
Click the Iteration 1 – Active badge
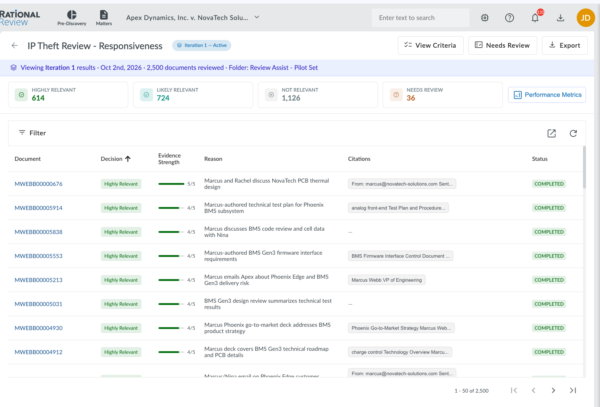[202, 45]
